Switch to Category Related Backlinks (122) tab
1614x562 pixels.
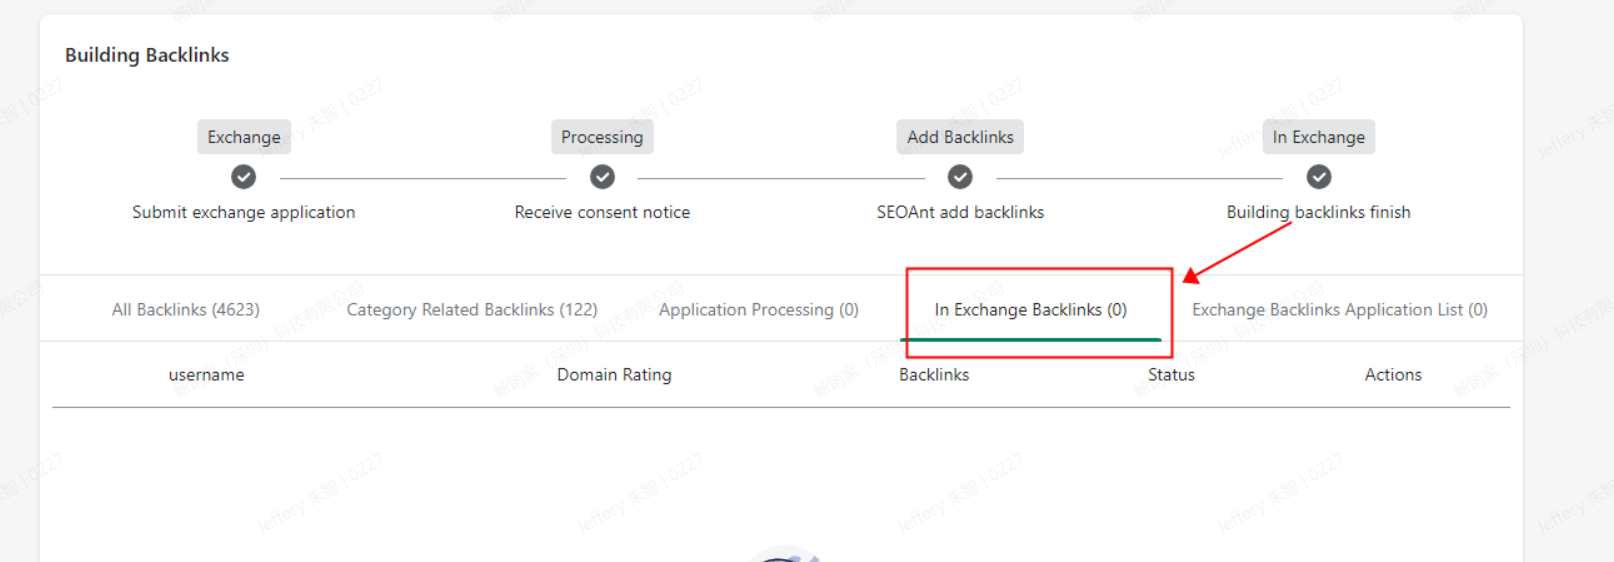(472, 310)
